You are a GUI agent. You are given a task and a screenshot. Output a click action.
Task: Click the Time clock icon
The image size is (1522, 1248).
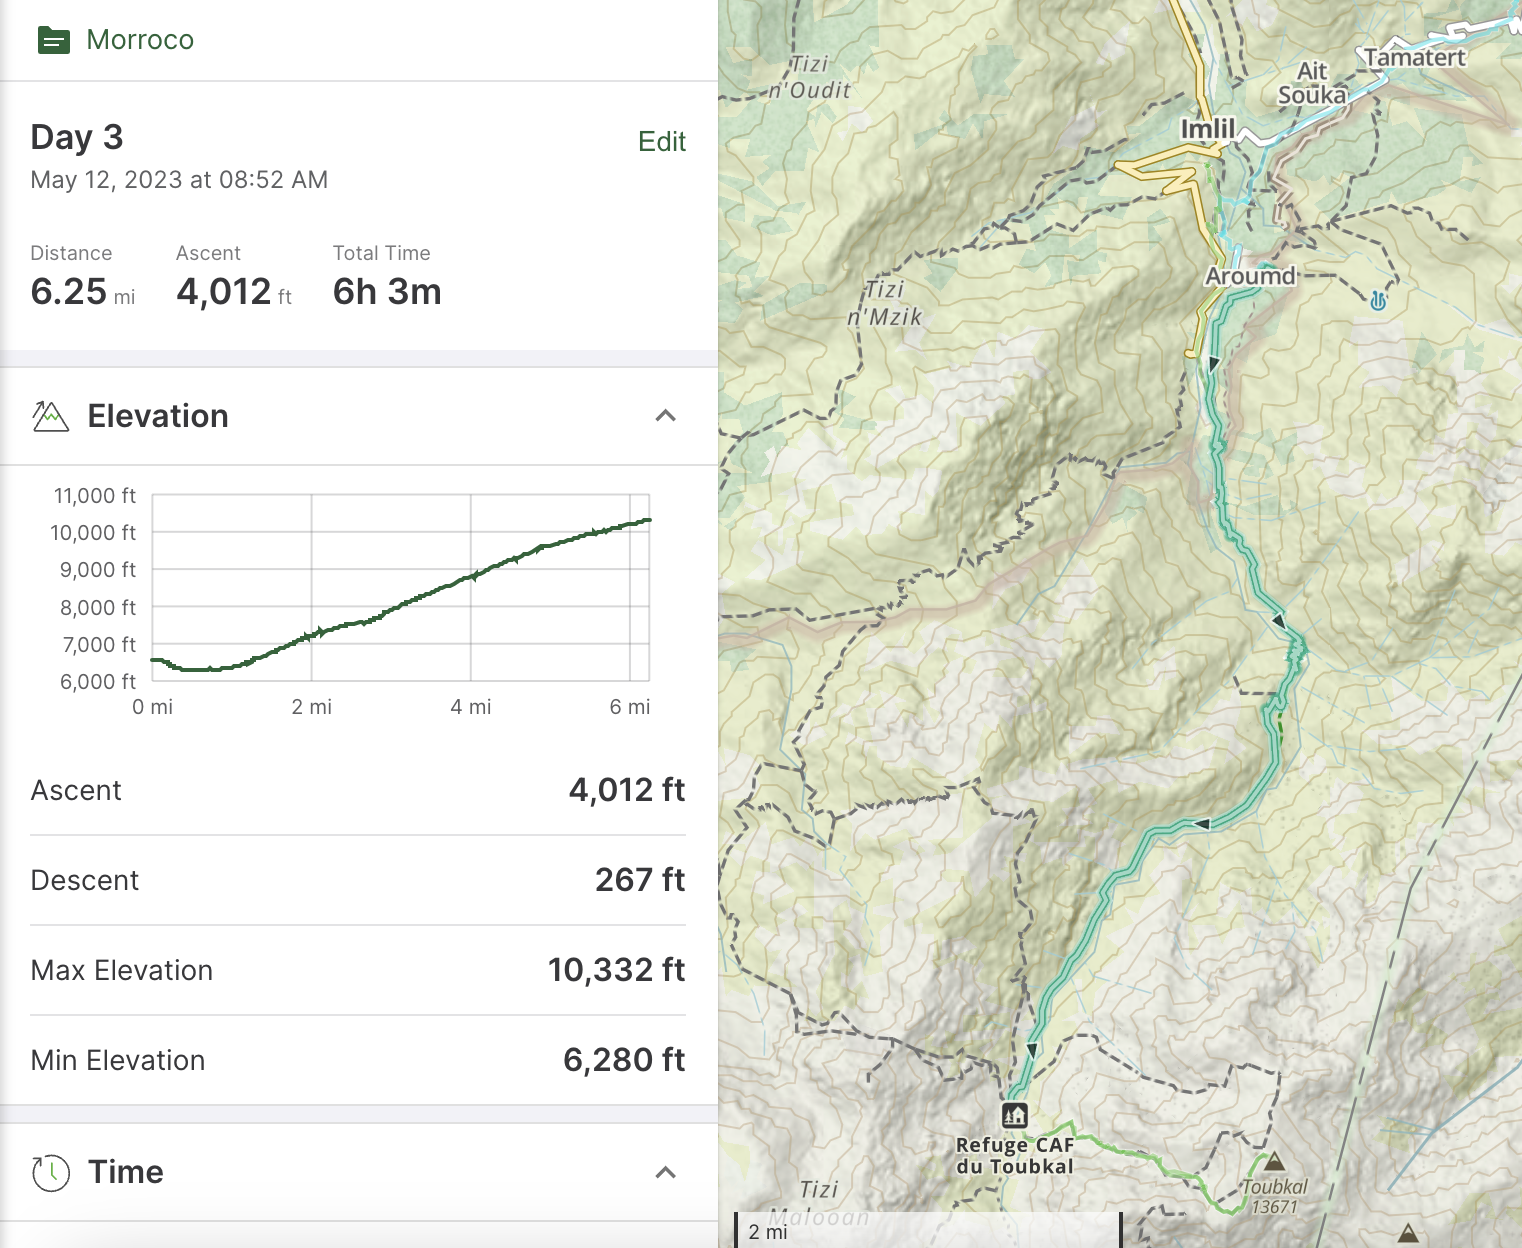click(x=50, y=1171)
